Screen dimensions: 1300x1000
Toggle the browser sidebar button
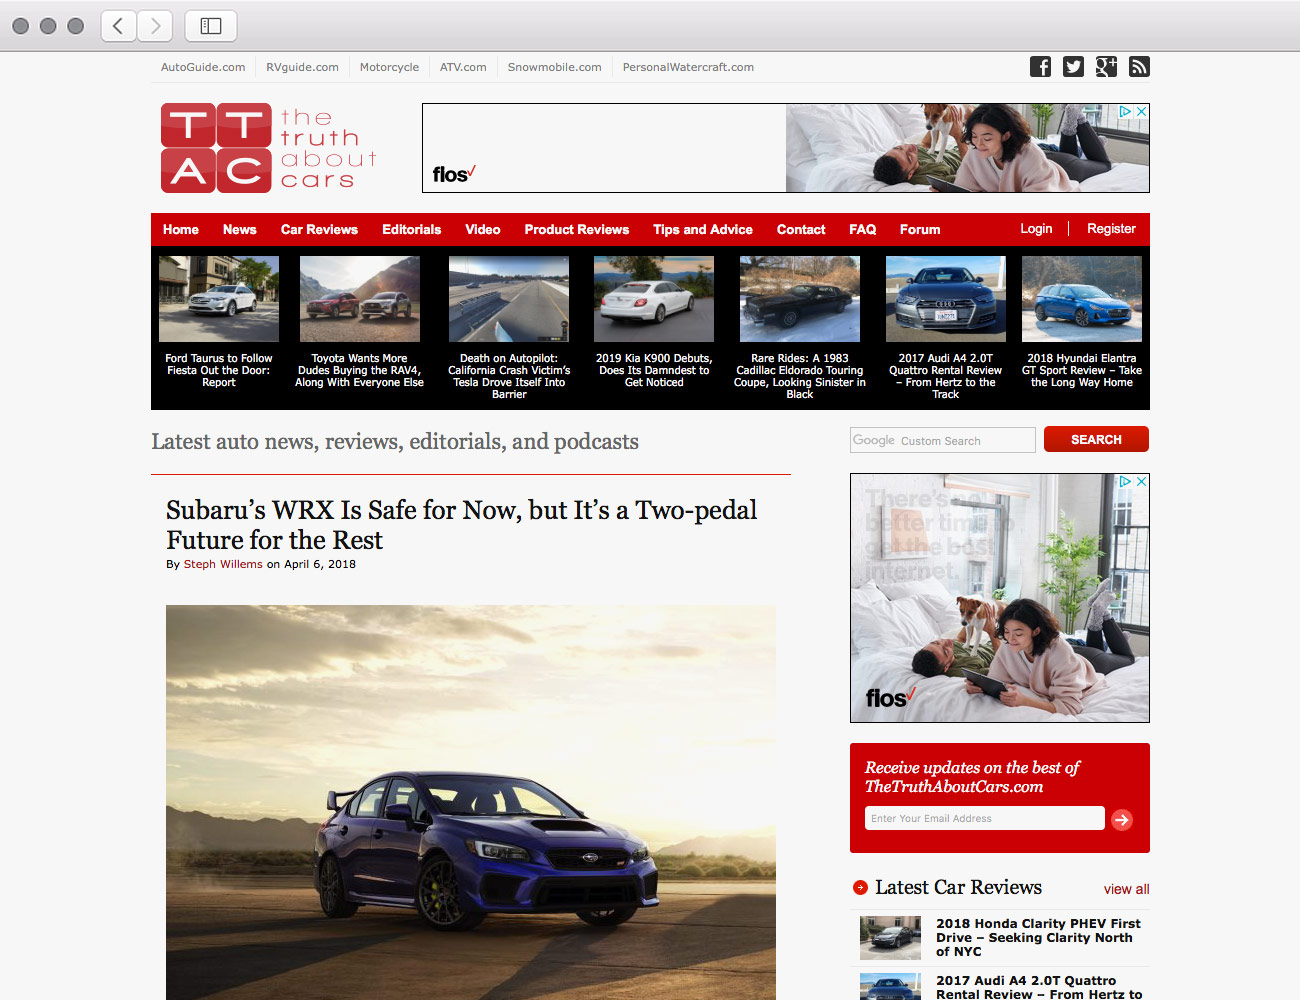click(x=211, y=26)
